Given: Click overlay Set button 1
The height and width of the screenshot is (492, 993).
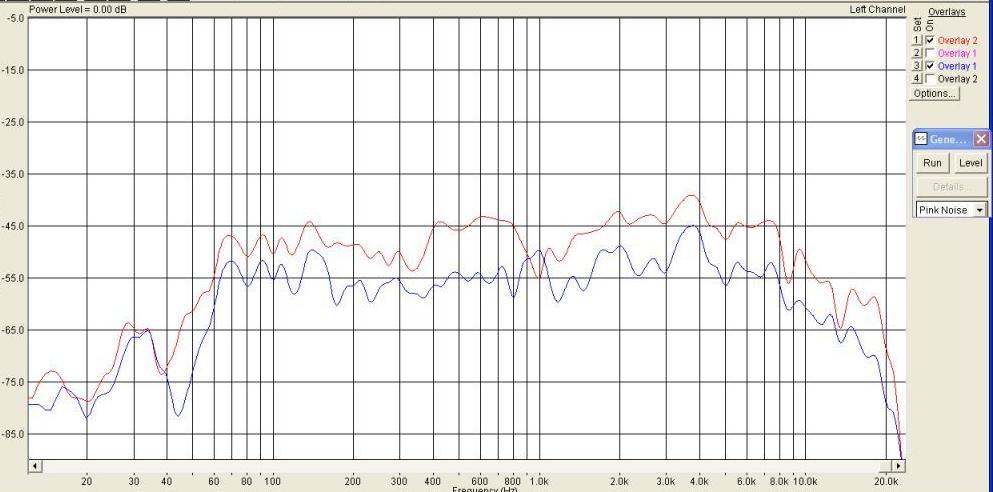Looking at the screenshot, I should coord(917,41).
